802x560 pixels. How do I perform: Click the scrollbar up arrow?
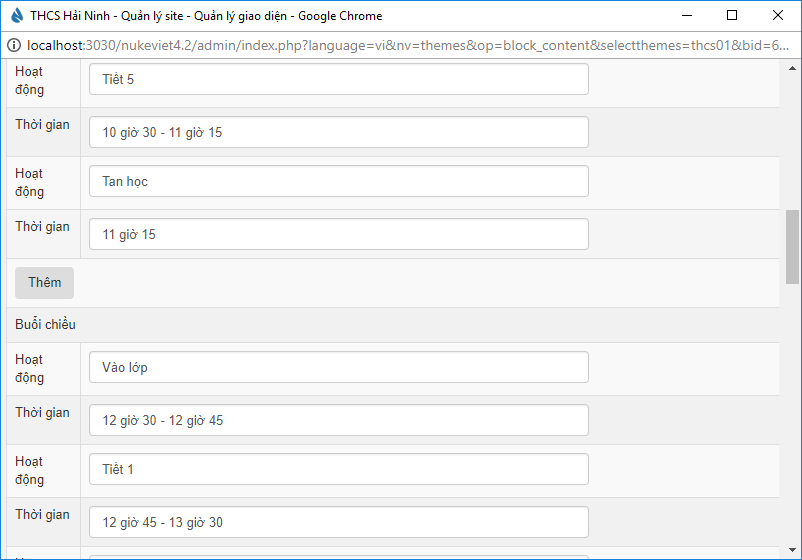coord(792,68)
